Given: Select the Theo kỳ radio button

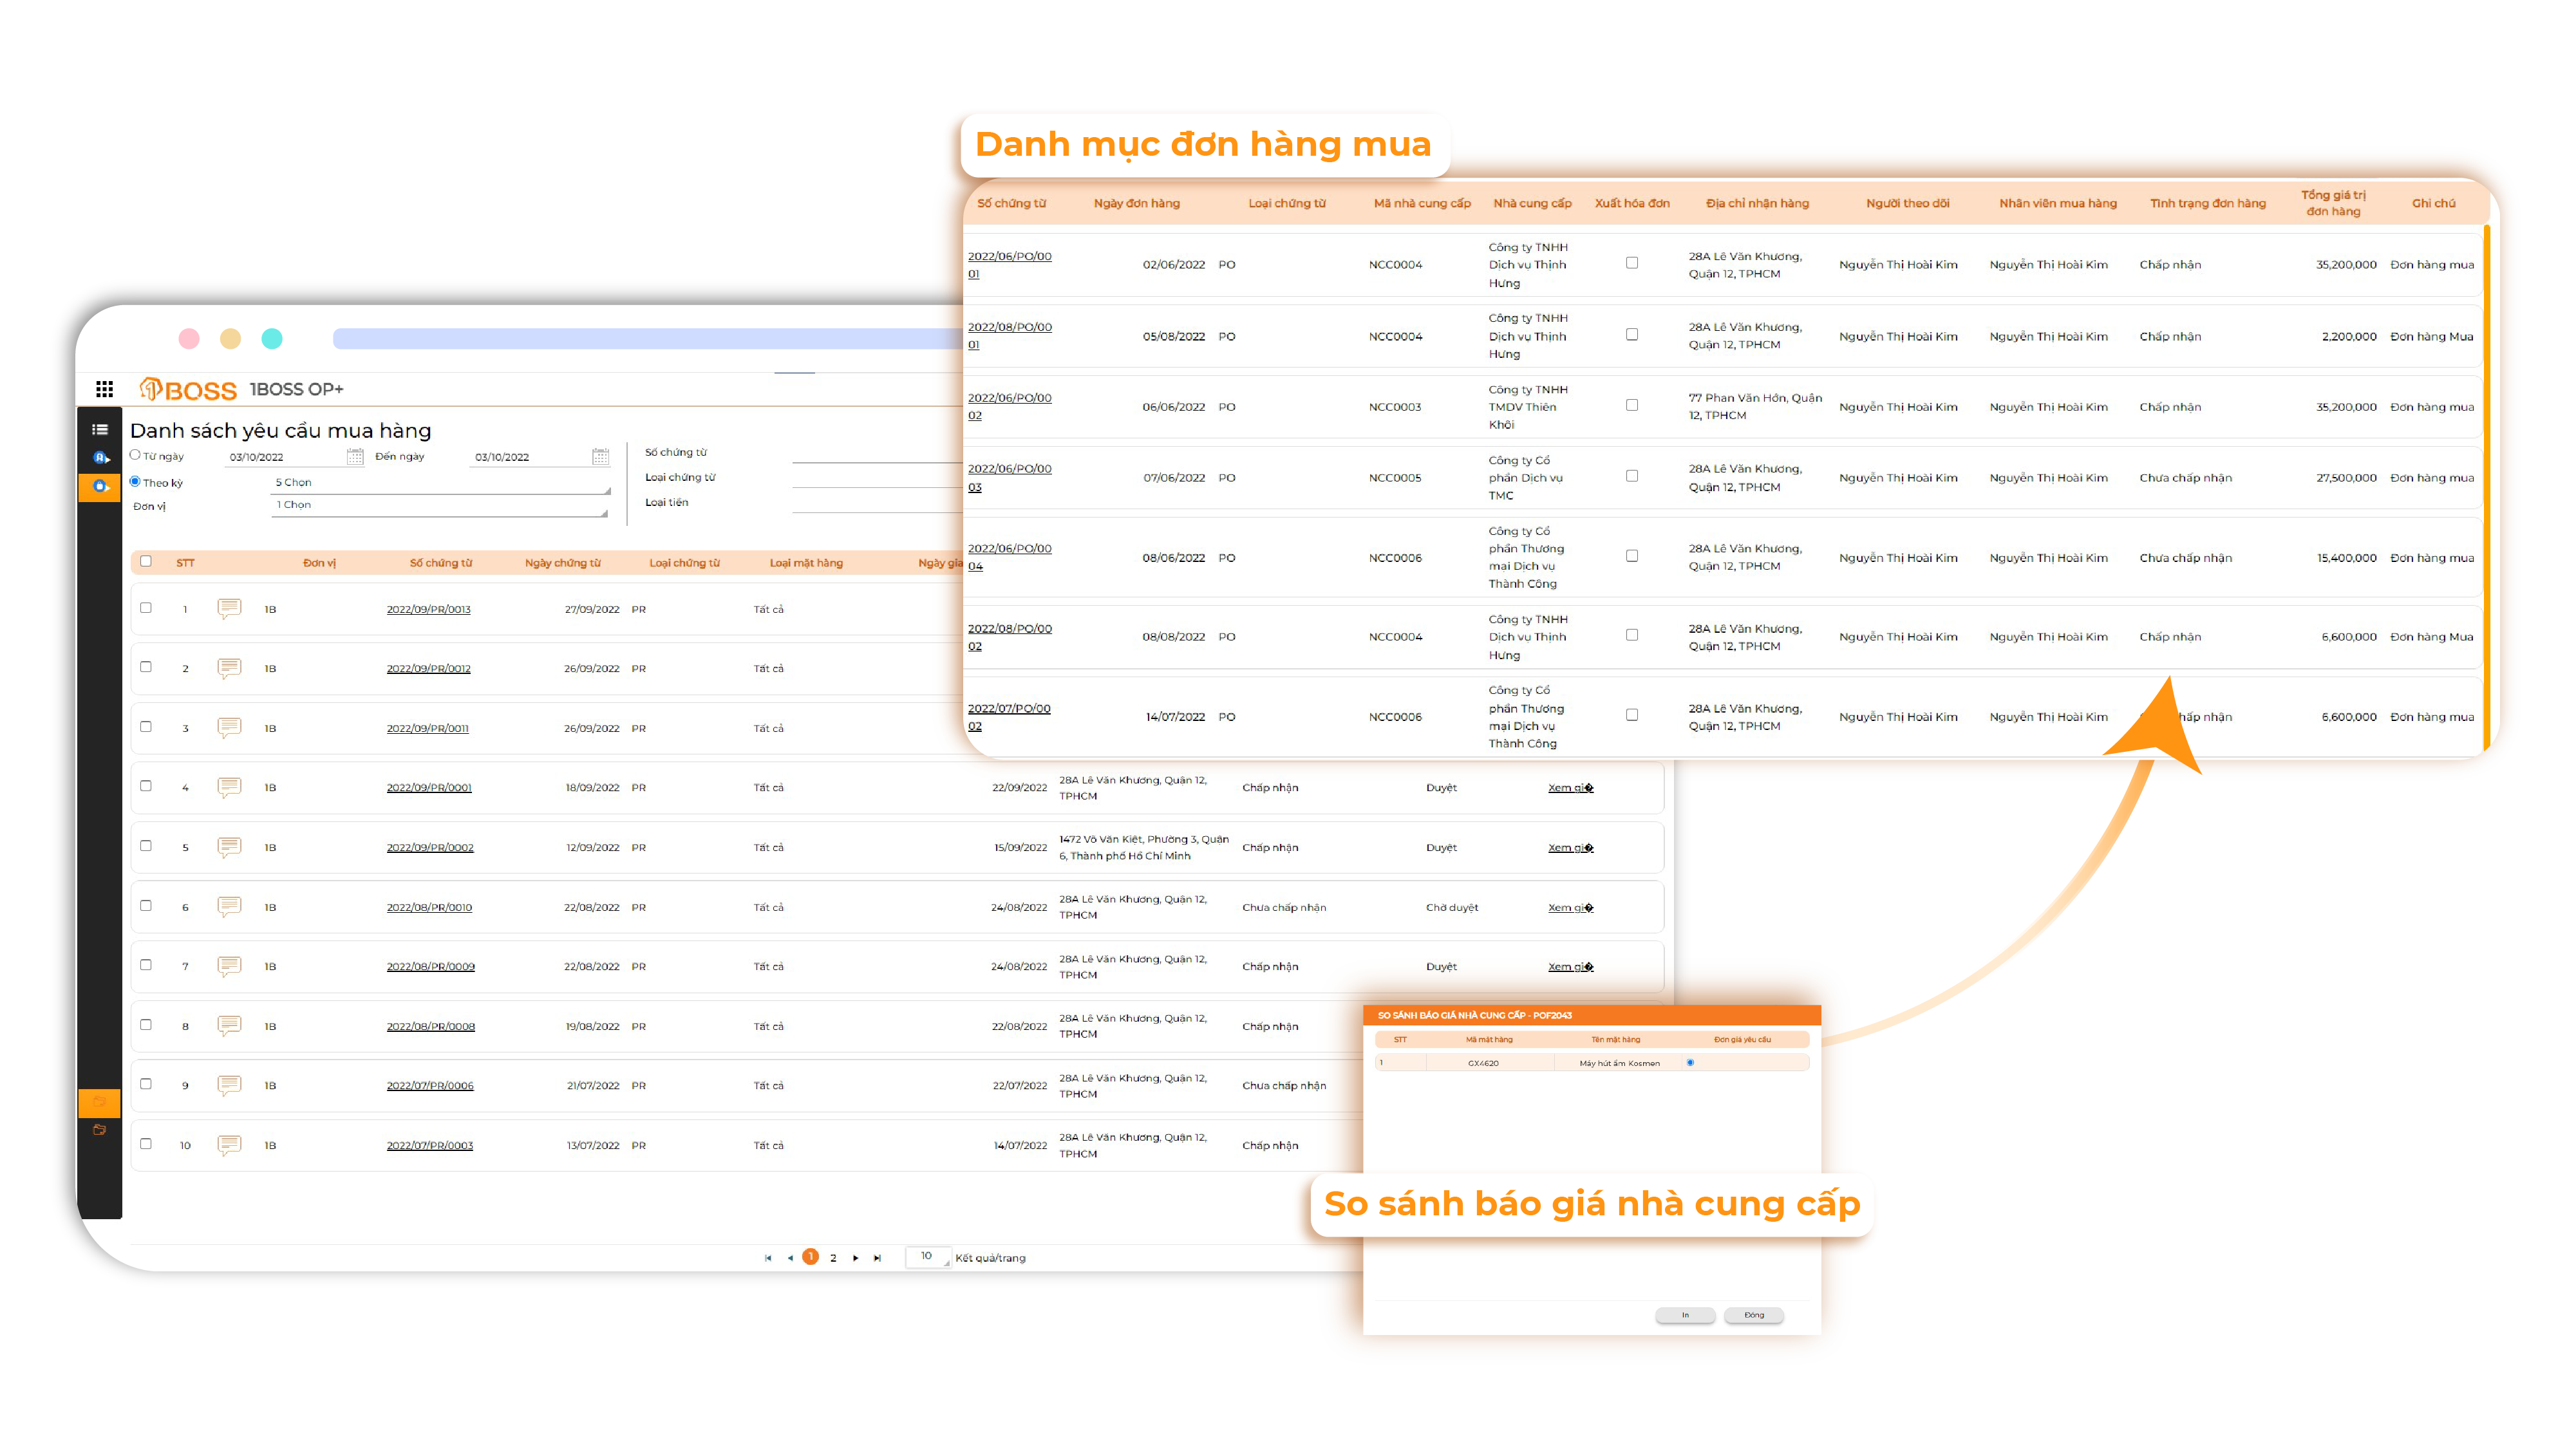Looking at the screenshot, I should pos(135,482).
